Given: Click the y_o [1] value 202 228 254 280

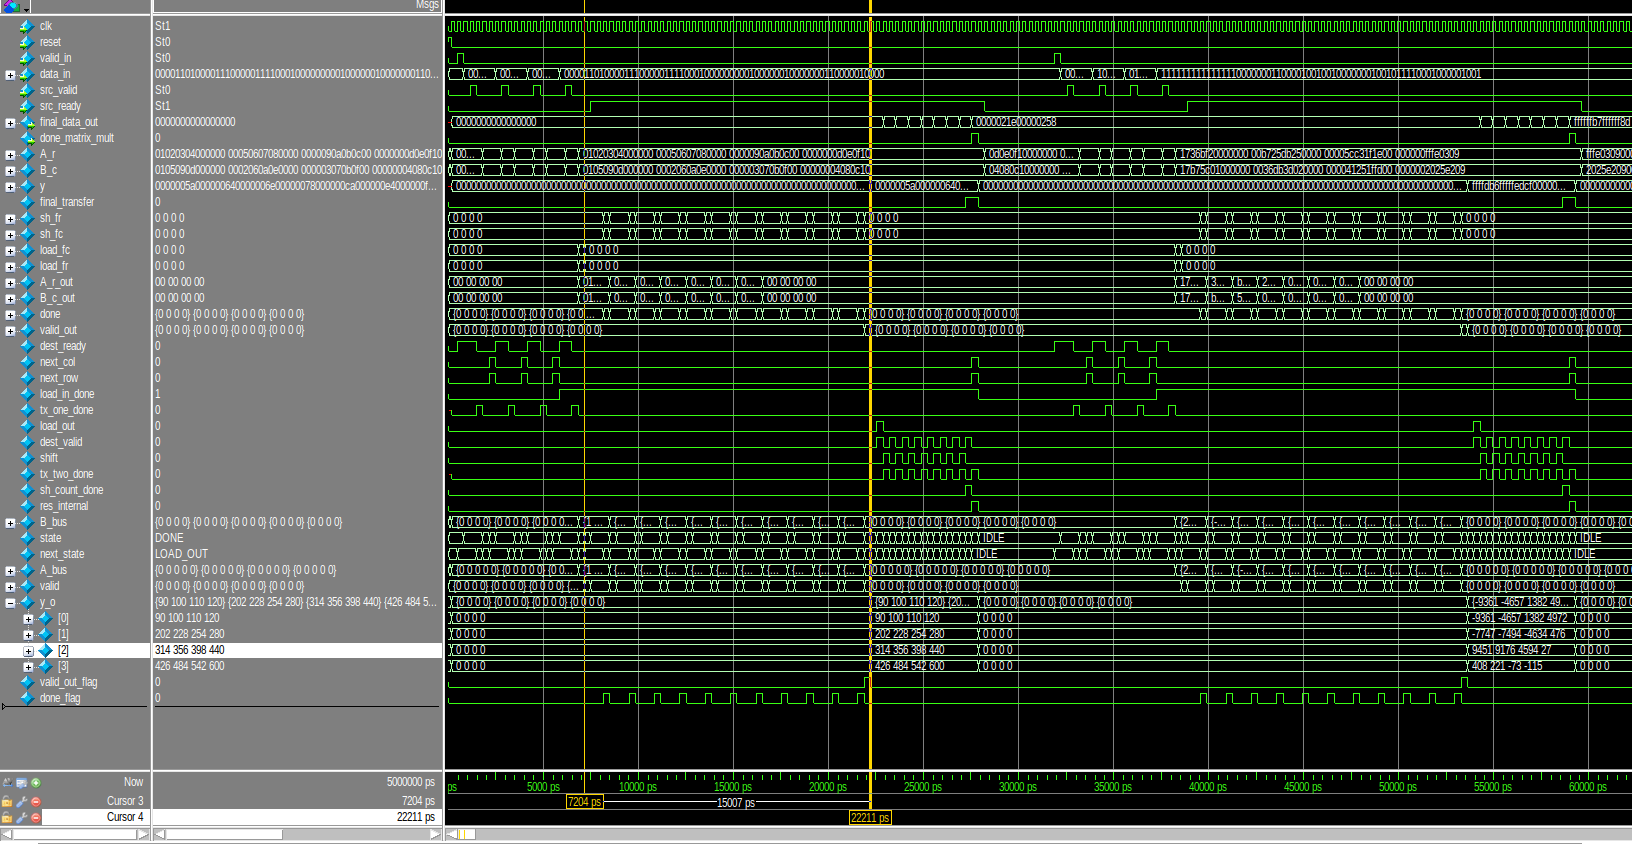Looking at the screenshot, I should point(190,634).
